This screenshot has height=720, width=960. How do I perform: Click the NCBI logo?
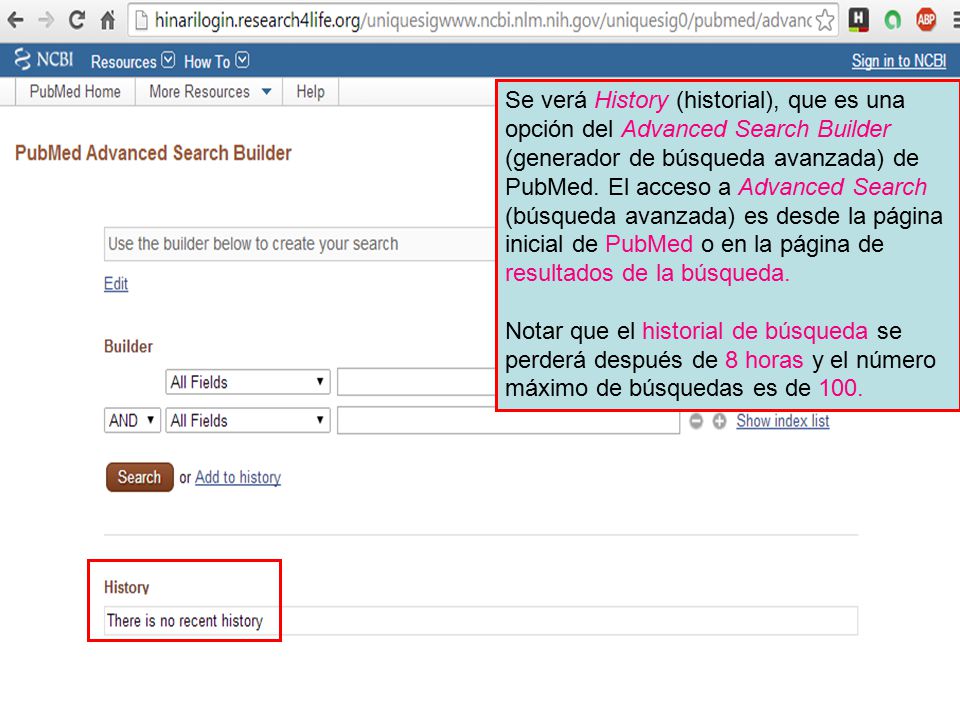[43, 59]
